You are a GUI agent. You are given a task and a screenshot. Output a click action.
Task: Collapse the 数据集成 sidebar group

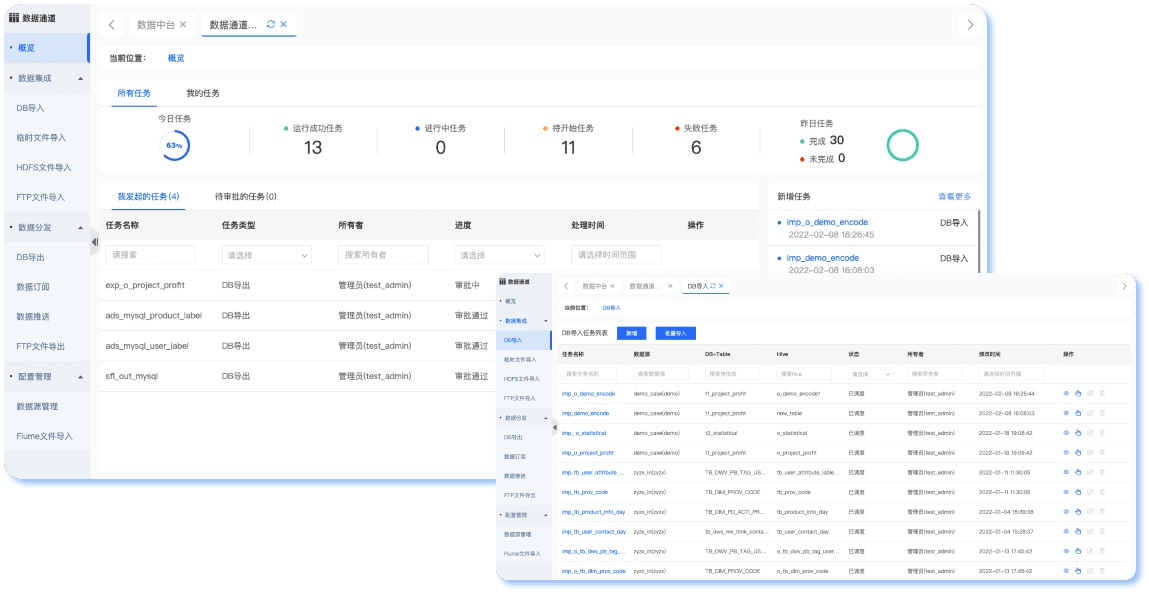(x=80, y=78)
